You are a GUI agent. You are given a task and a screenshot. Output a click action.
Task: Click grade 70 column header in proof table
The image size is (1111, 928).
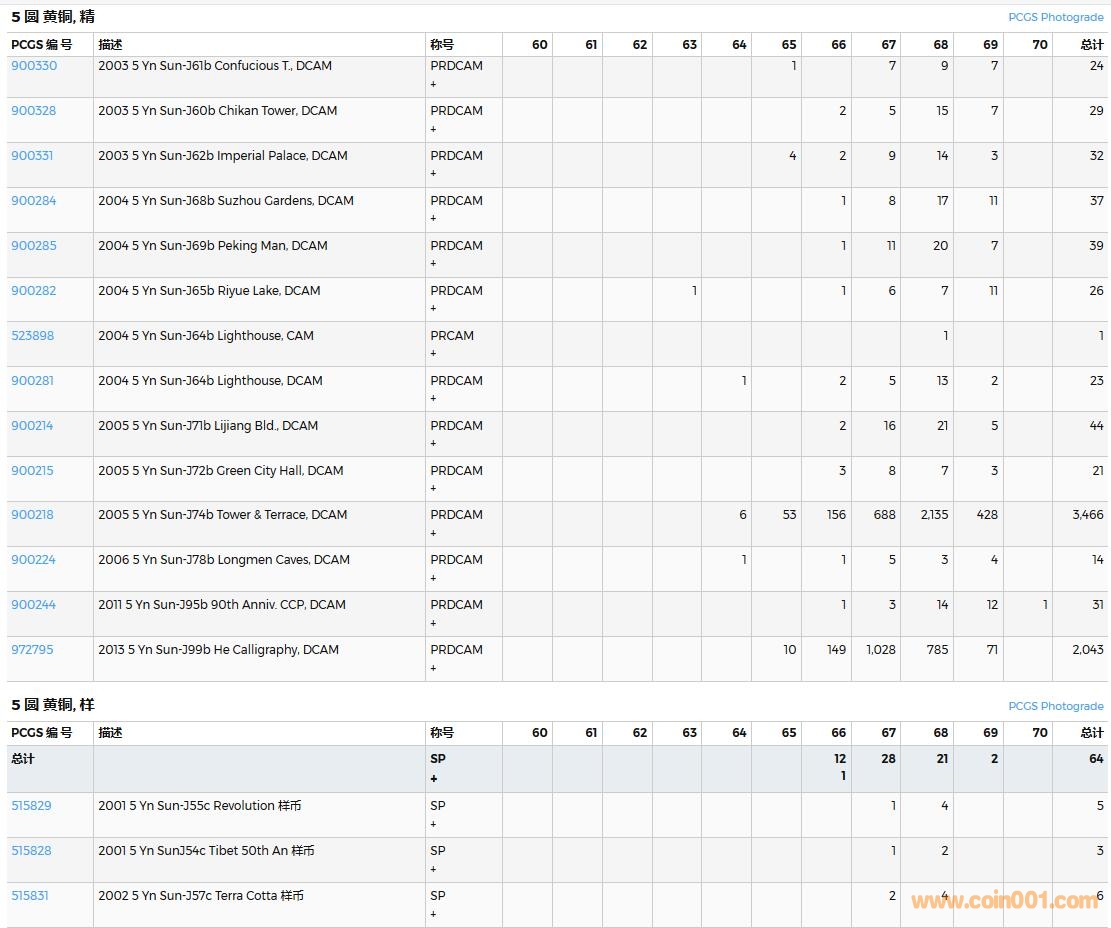[x=1039, y=45]
